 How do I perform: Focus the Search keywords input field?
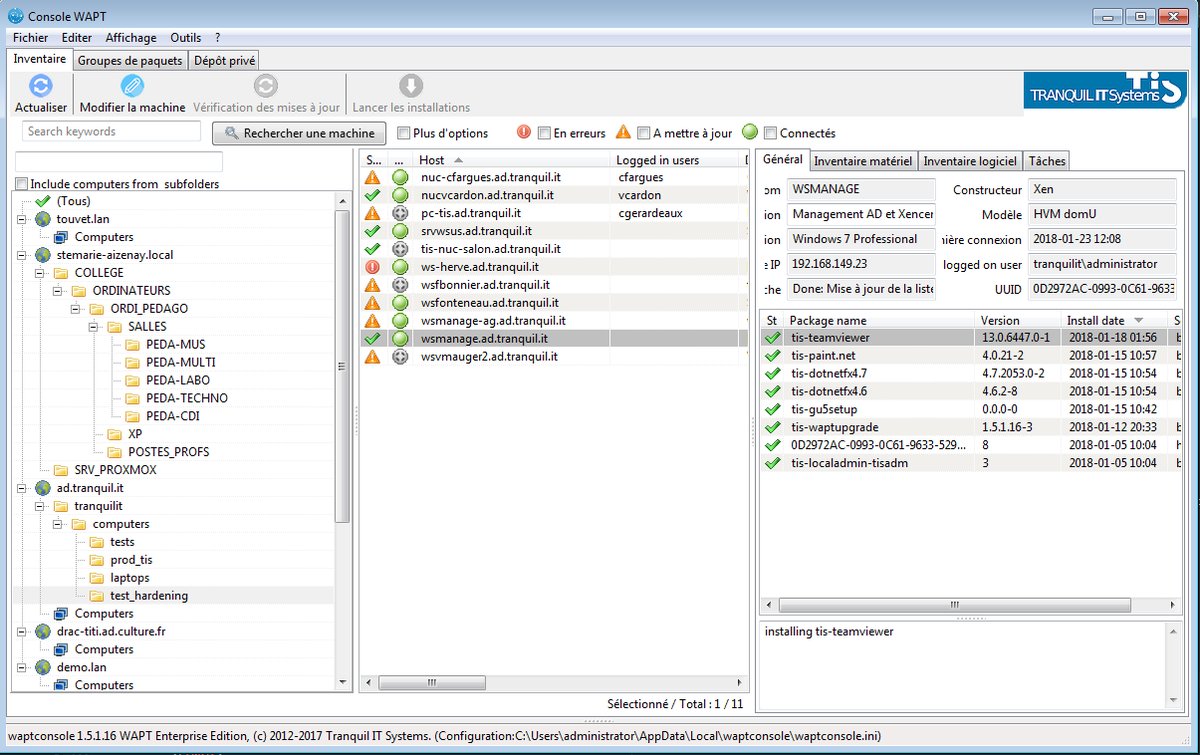point(111,132)
